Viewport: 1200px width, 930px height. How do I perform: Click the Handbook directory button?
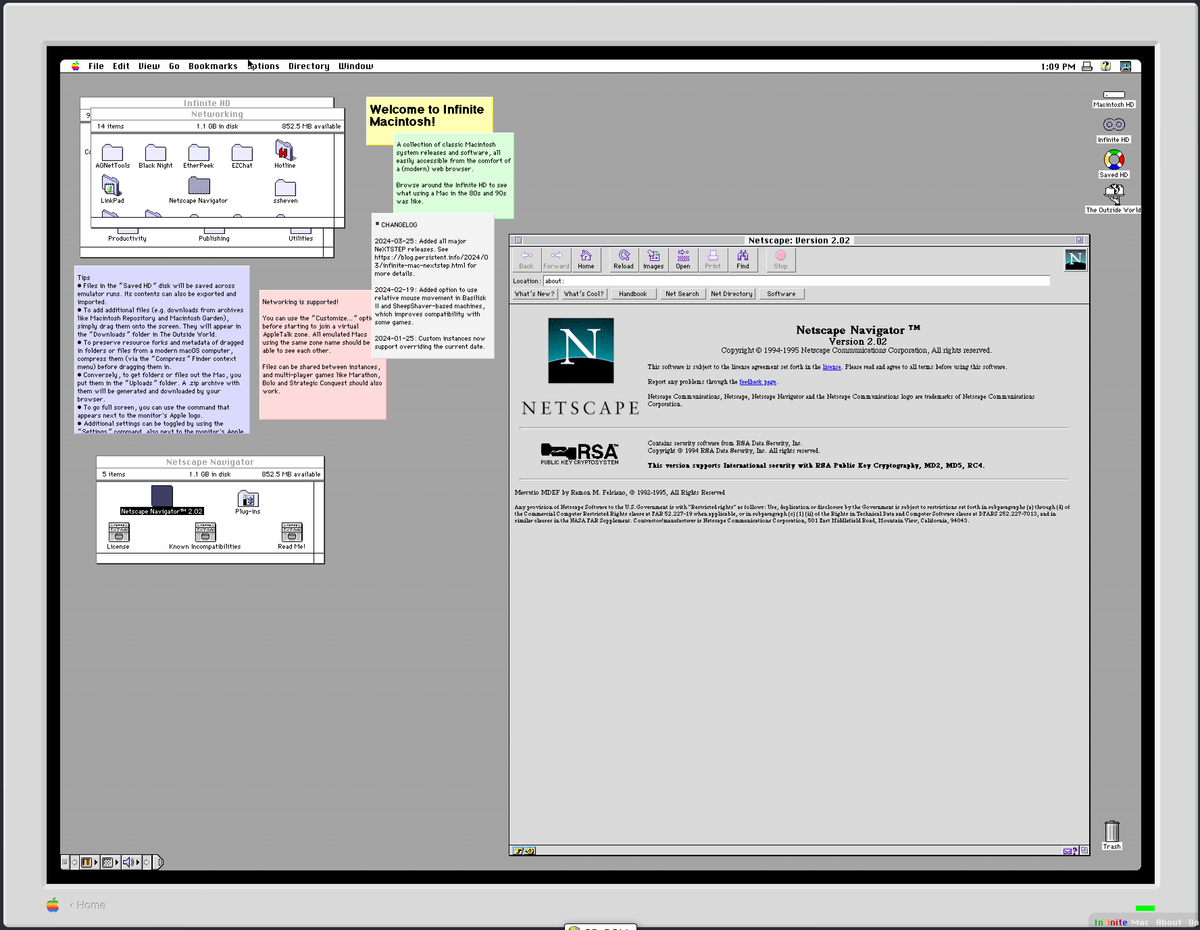coord(633,294)
